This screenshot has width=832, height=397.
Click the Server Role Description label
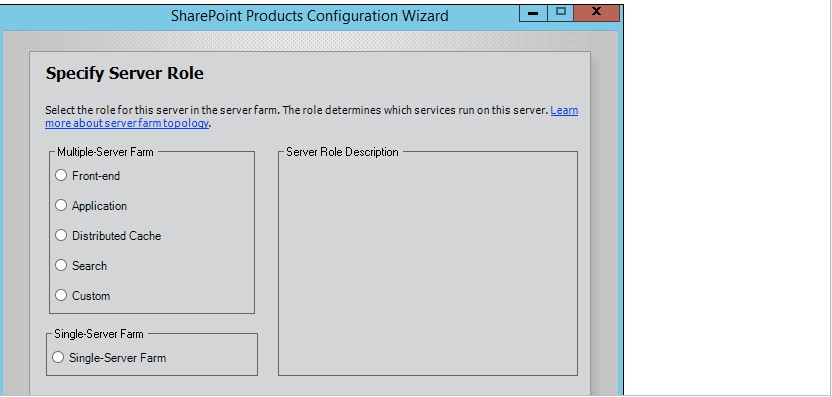[x=342, y=152]
